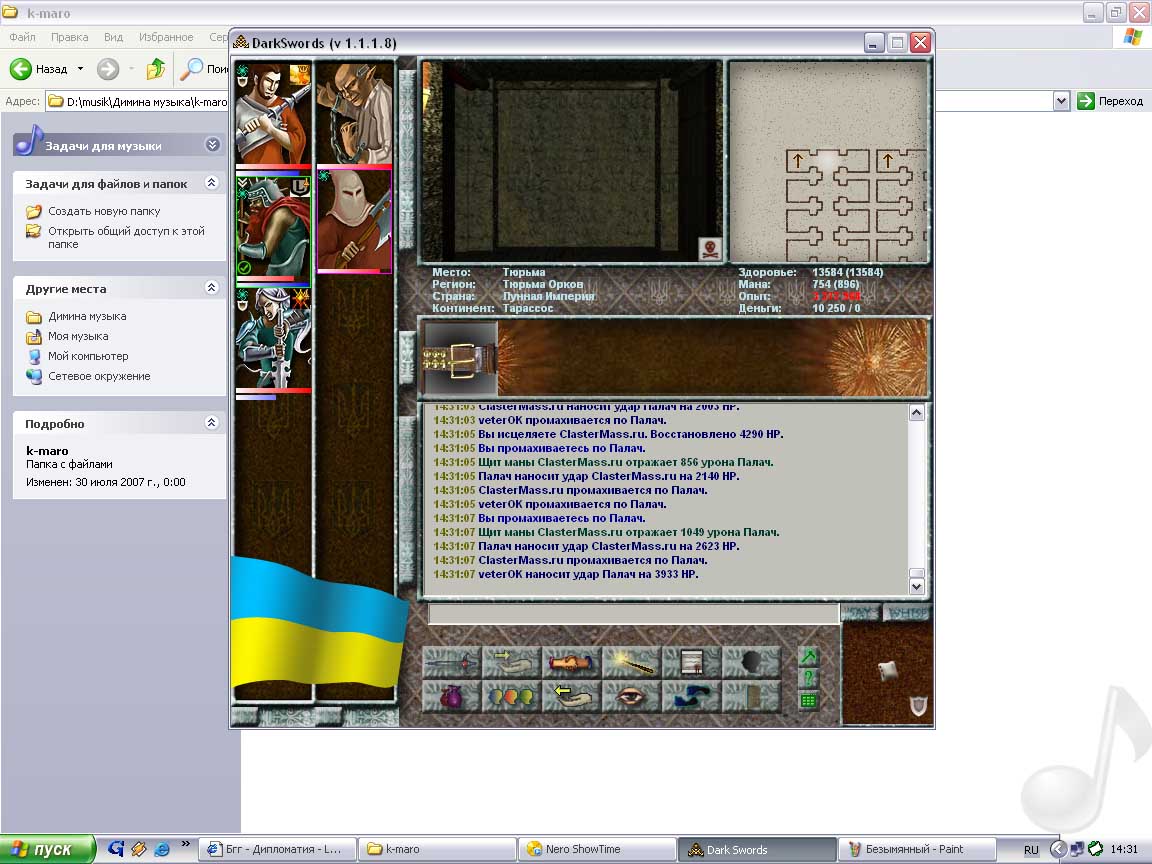The height and width of the screenshot is (864, 1152).
Task: Open the purple bag inventory icon
Action: [452, 696]
